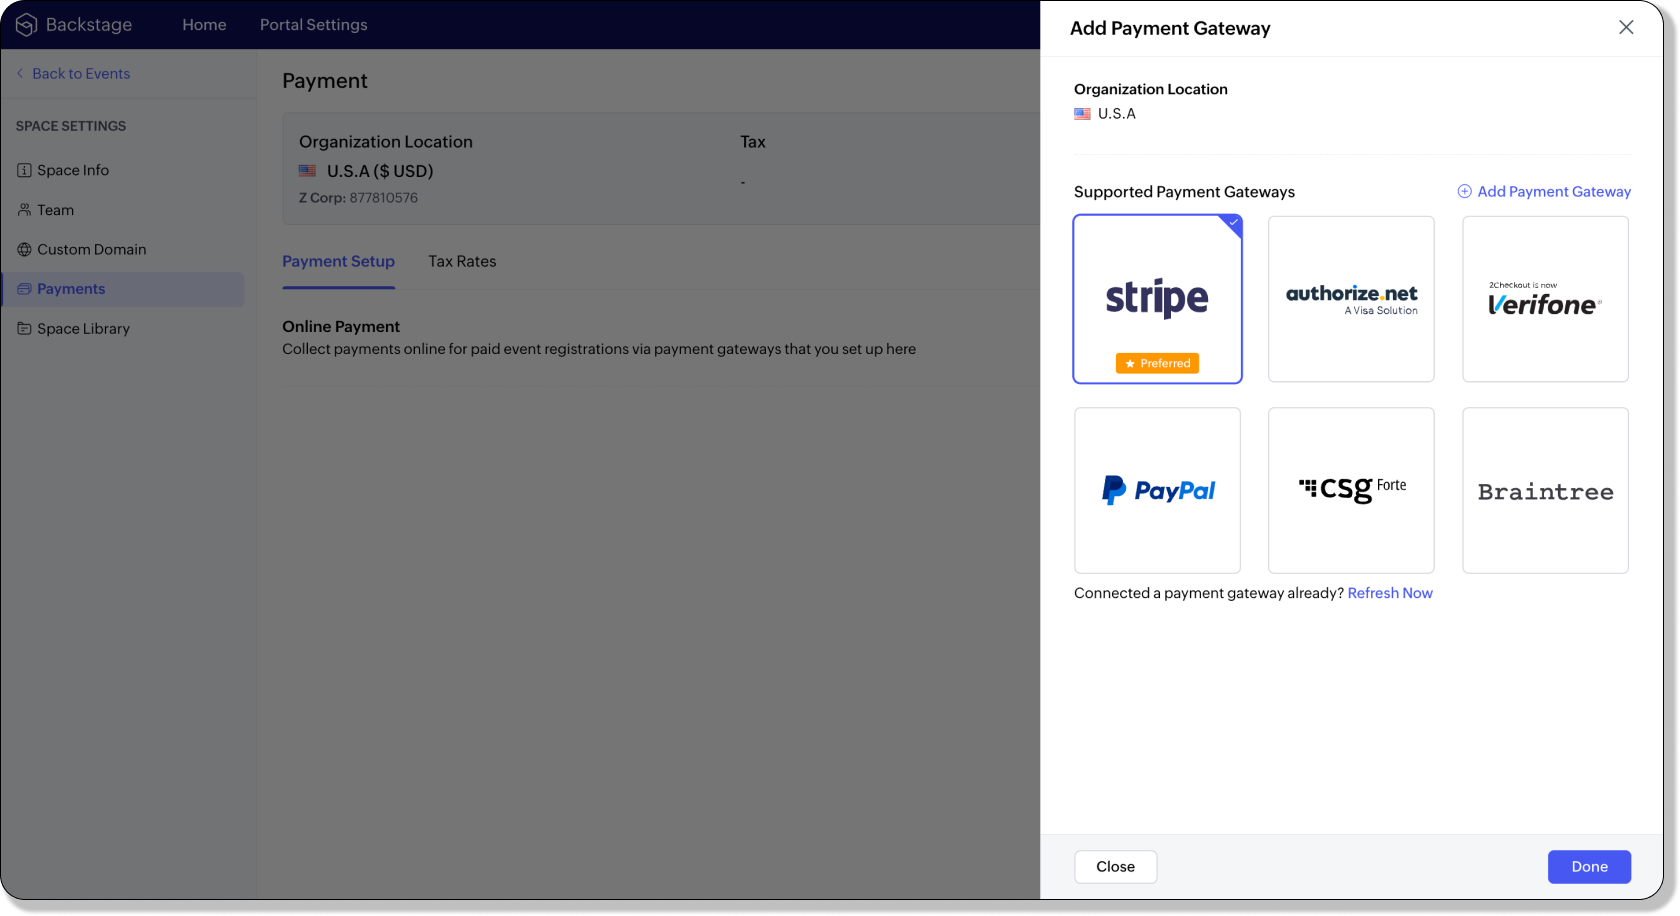The image size is (1680, 916).
Task: Select the Stripe payment gateway card
Action: [x=1157, y=299]
